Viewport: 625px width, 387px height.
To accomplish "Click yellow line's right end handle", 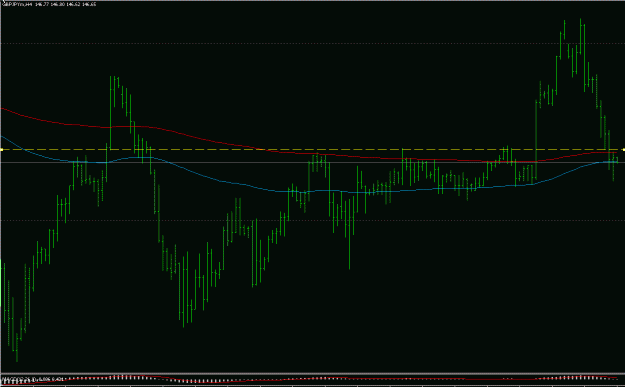I will coord(623,150).
